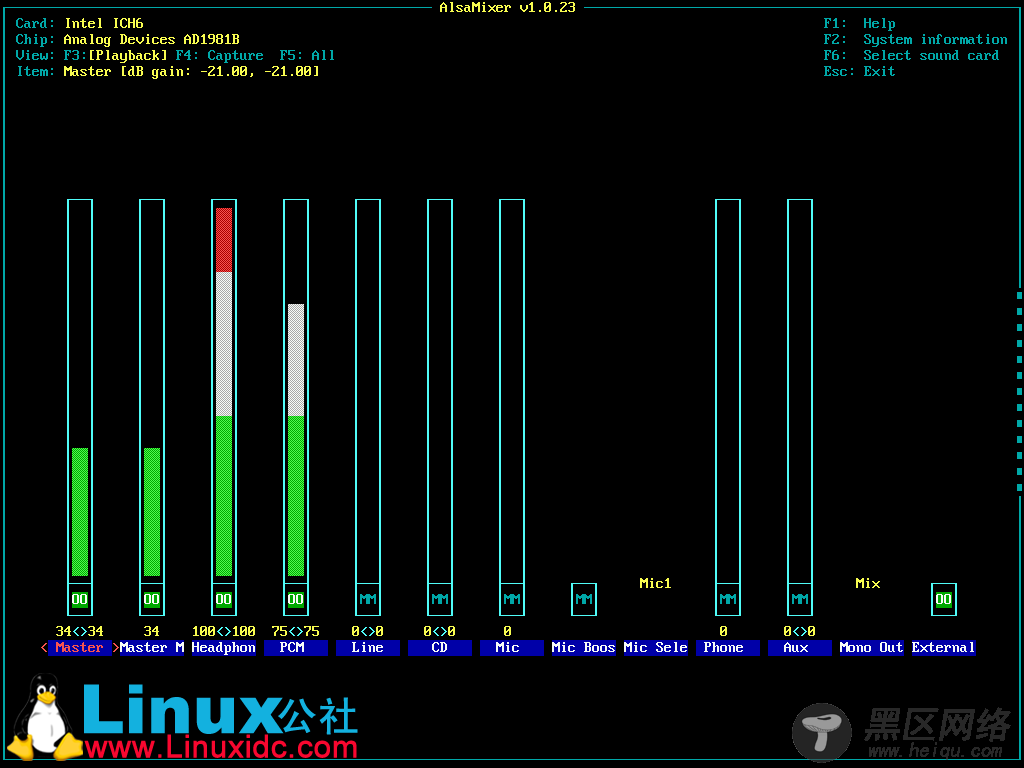Select the Master M channel label
The height and width of the screenshot is (768, 1024).
click(152, 648)
